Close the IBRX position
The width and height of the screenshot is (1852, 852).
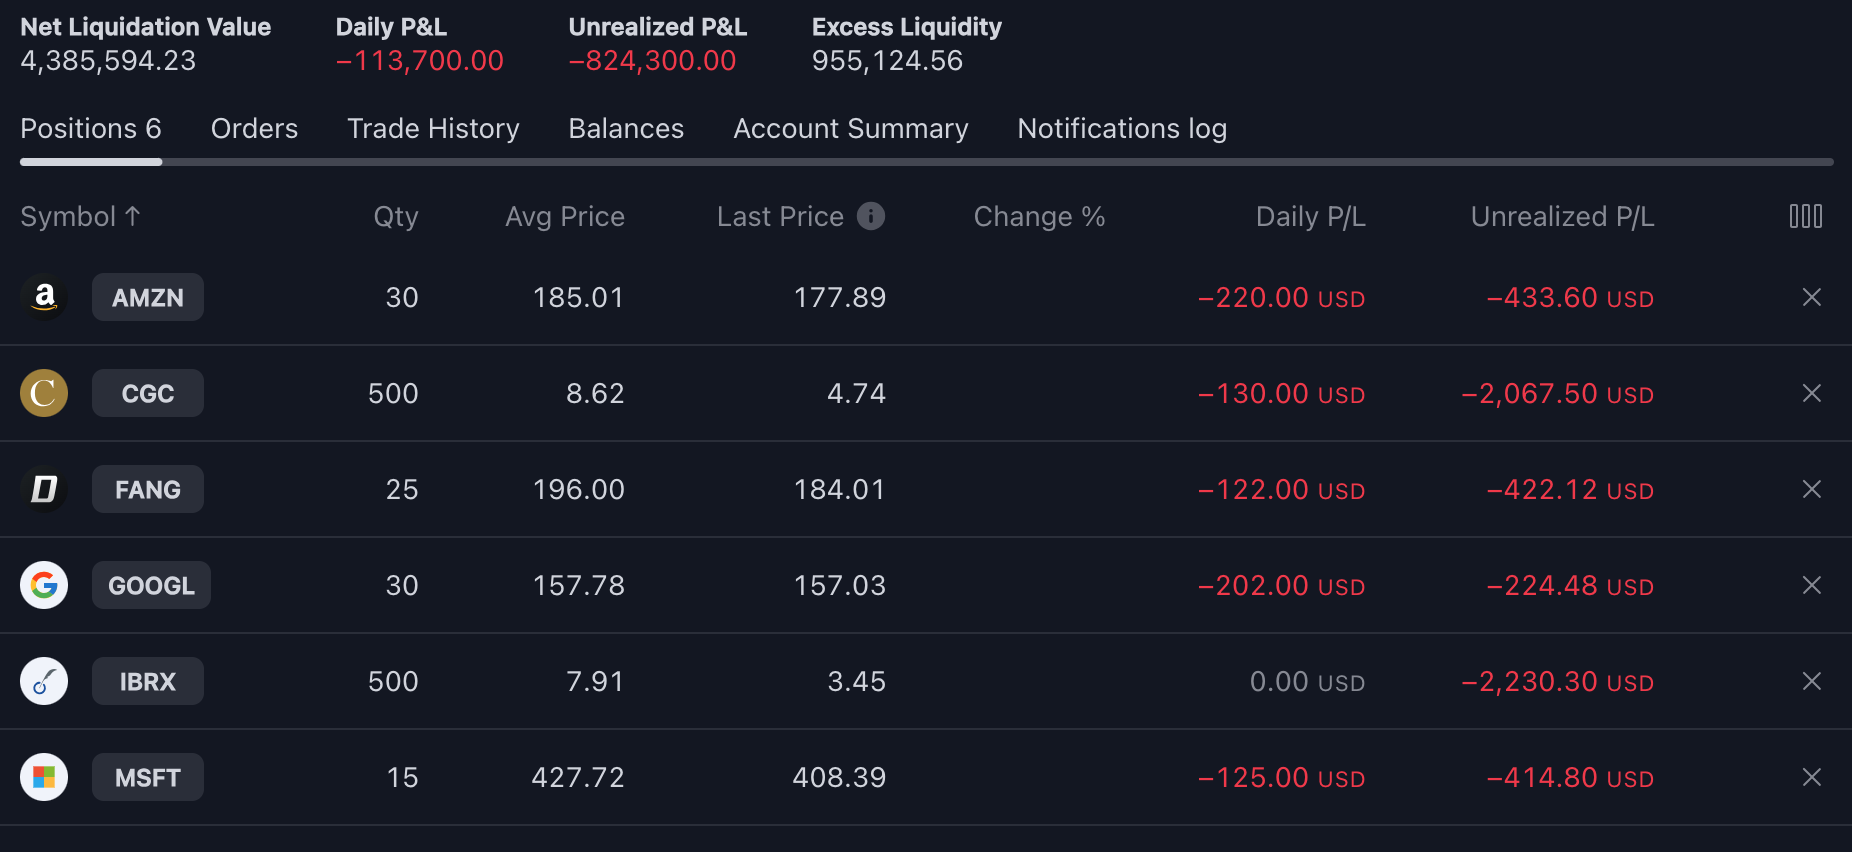1811,681
